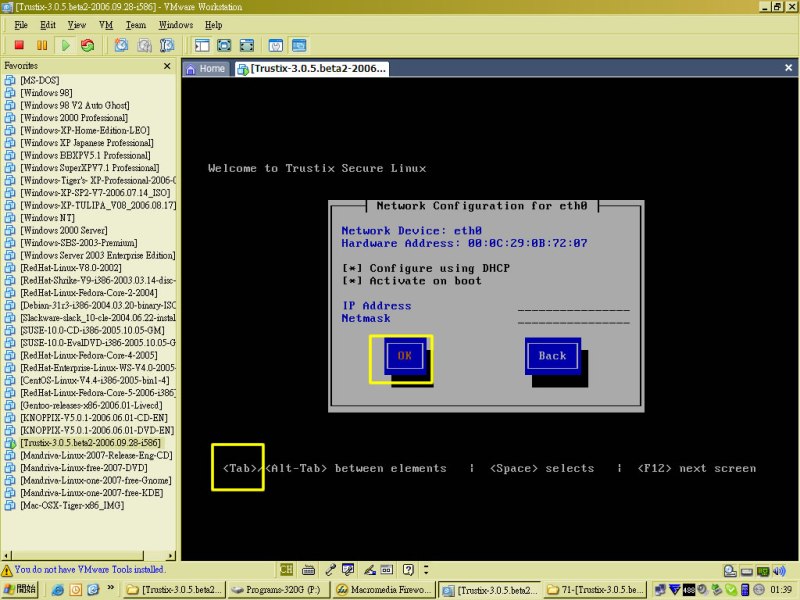Select [Windows NT] favorite's neighbor [Windows-SBS-2003-Premium]
This screenshot has width=800, height=600.
pyautogui.click(x=79, y=243)
